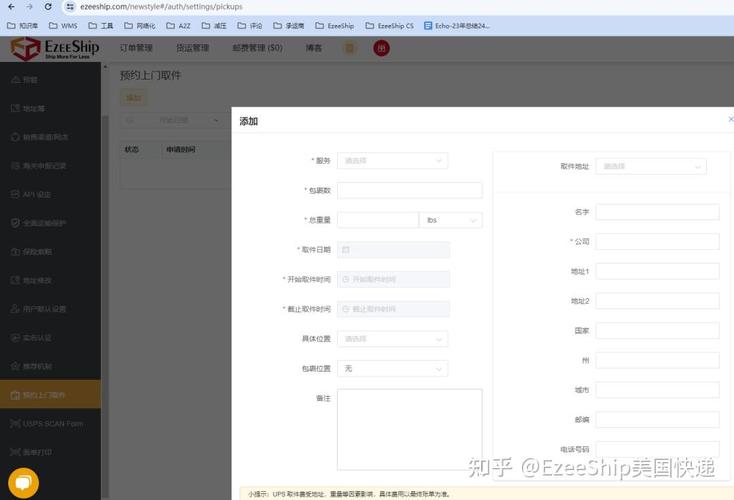Viewport: 734px width, 500px height.
Task: Click the 国家 input field
Action: [x=657, y=331]
